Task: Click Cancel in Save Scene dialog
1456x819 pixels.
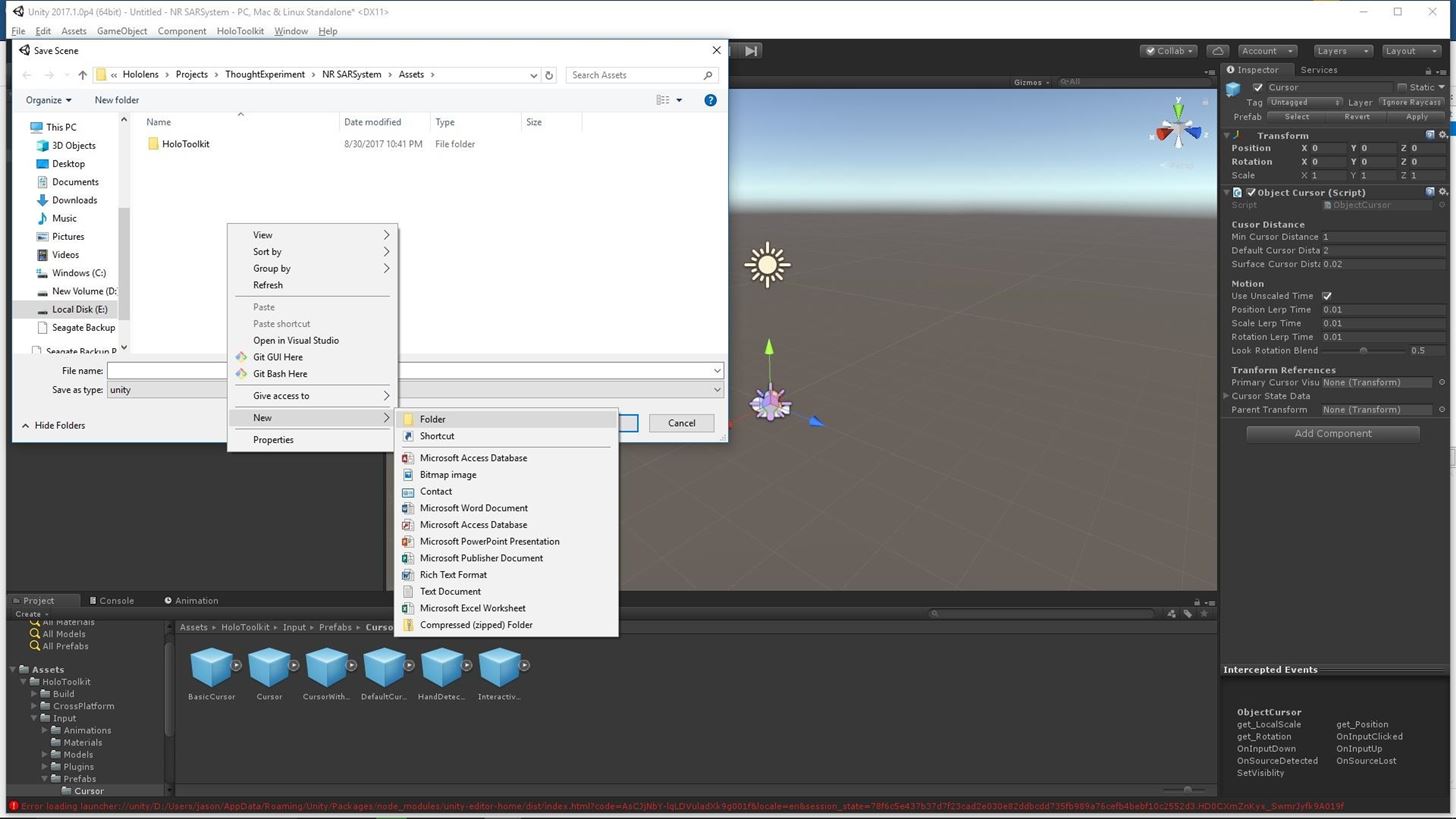Action: point(681,423)
